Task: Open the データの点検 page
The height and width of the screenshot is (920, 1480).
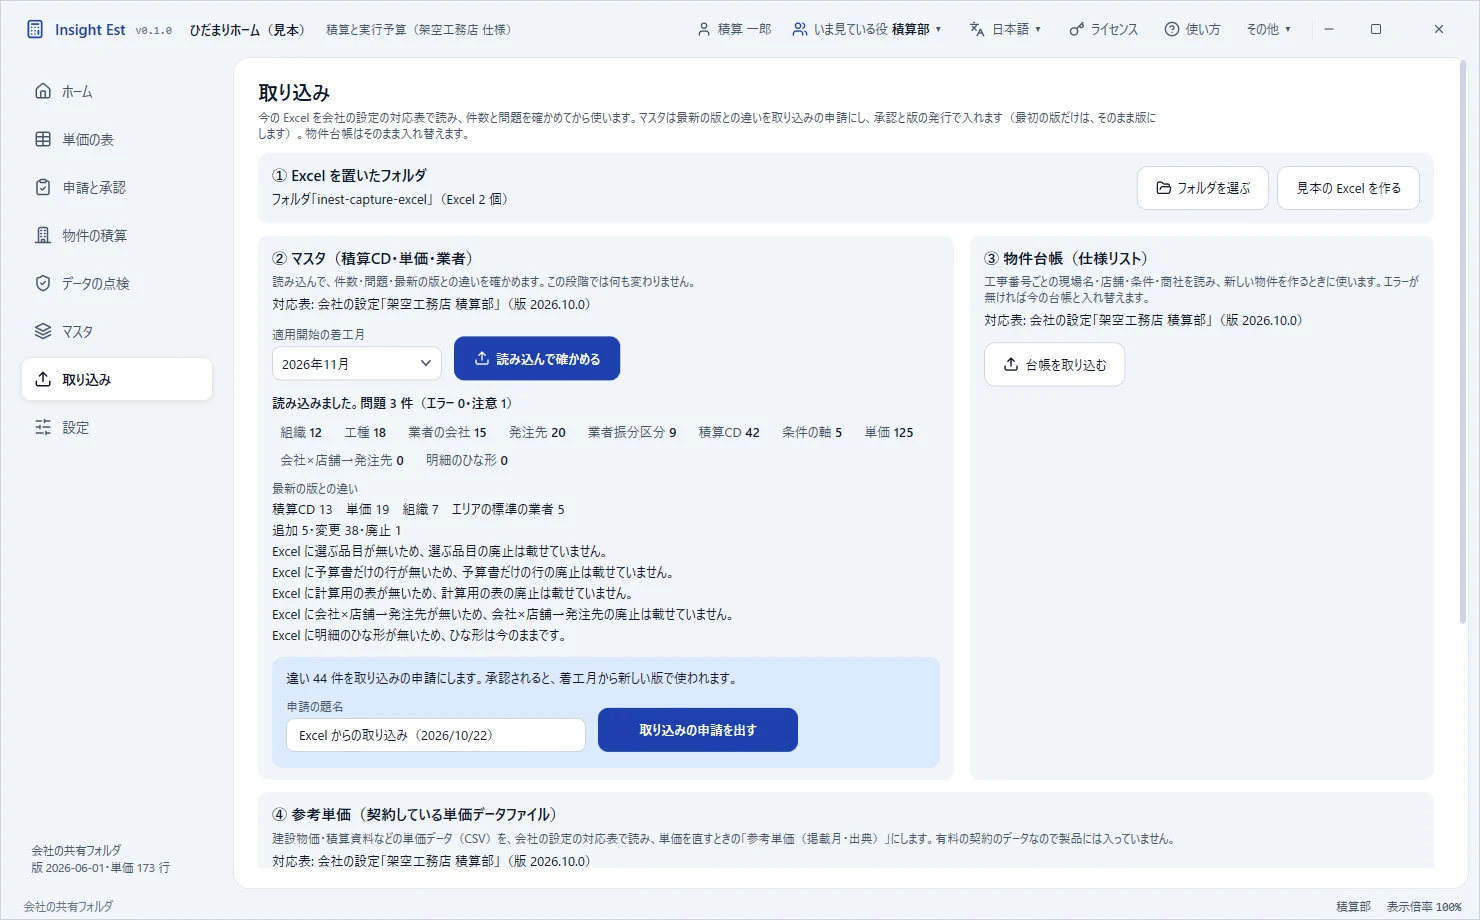Action: coord(117,283)
